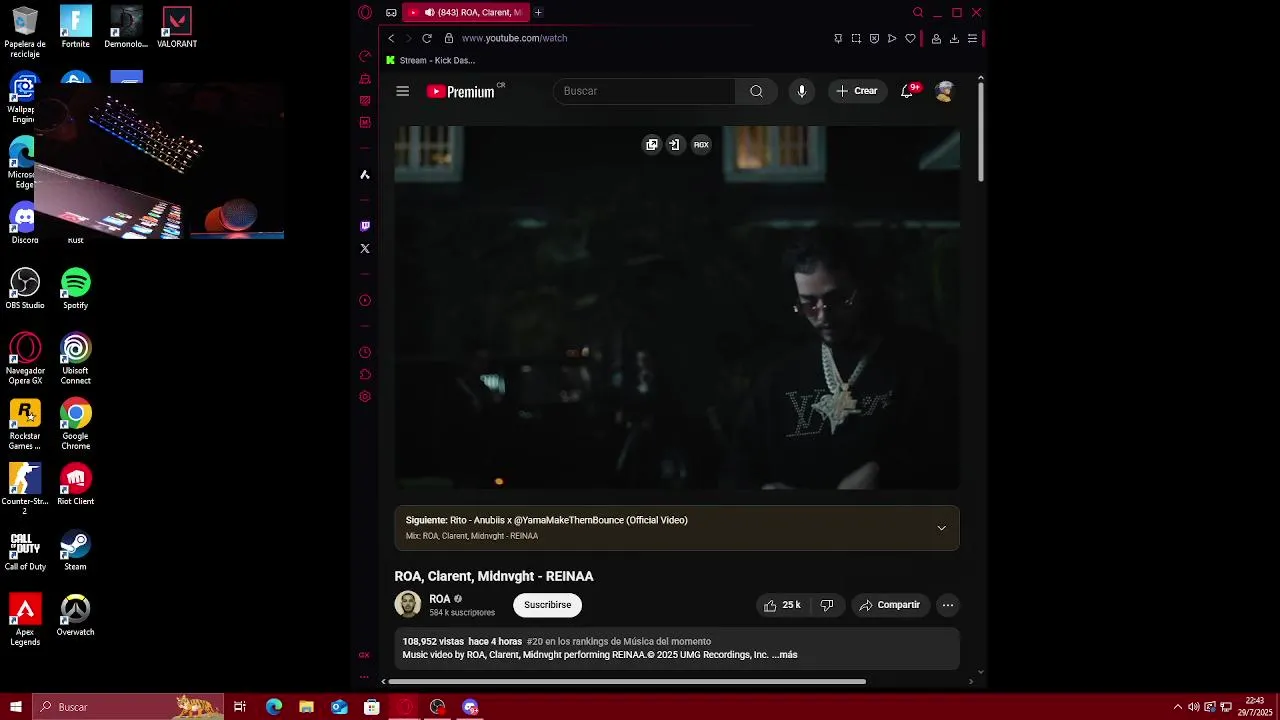Screen dimensions: 1280x720
Task: Open Settings gear in Opera sidebar
Action: (x=365, y=396)
